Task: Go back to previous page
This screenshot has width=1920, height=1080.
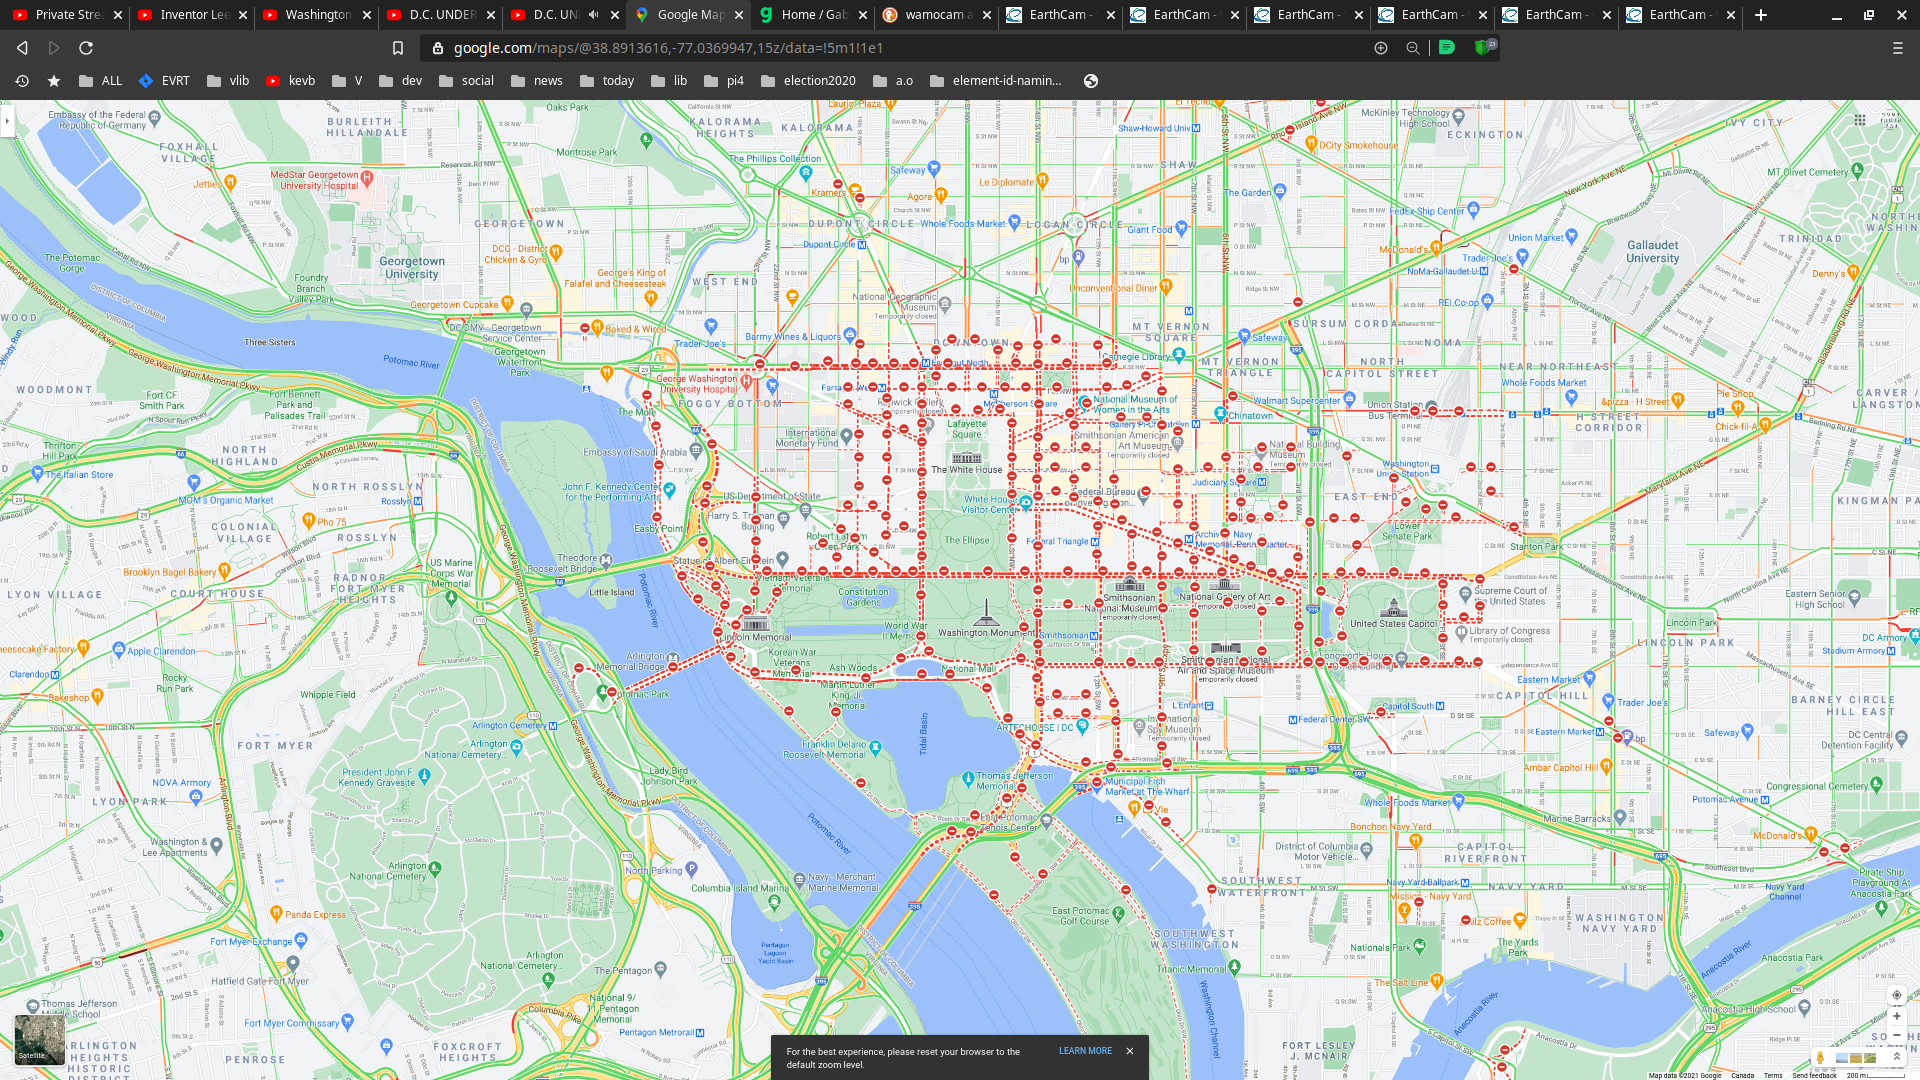Action: click(x=22, y=48)
